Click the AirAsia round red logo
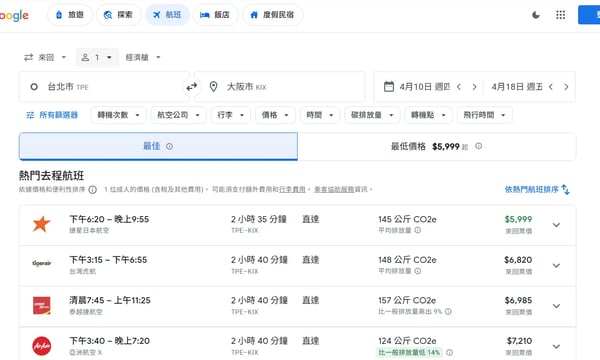This screenshot has width=600, height=360. 41,346
